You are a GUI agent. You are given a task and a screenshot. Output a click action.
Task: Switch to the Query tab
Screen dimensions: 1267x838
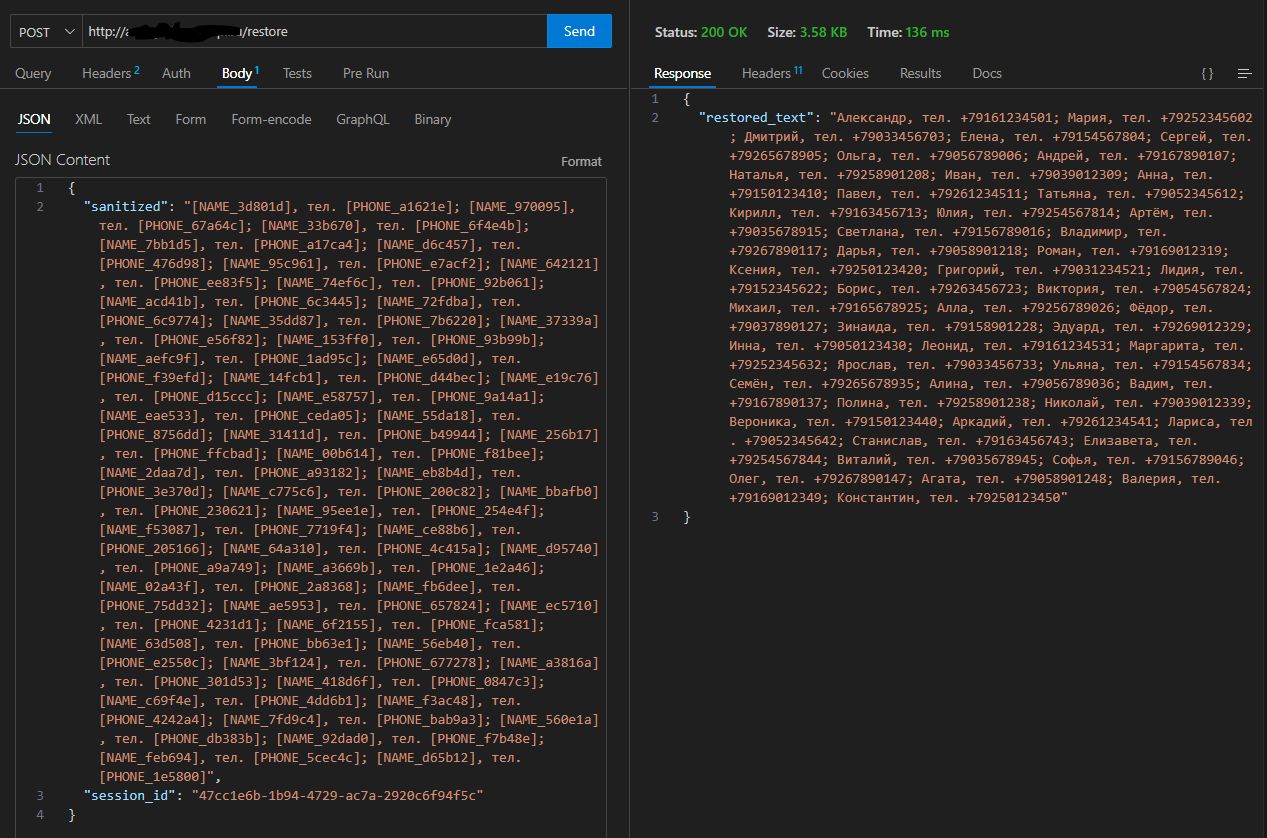[33, 74]
